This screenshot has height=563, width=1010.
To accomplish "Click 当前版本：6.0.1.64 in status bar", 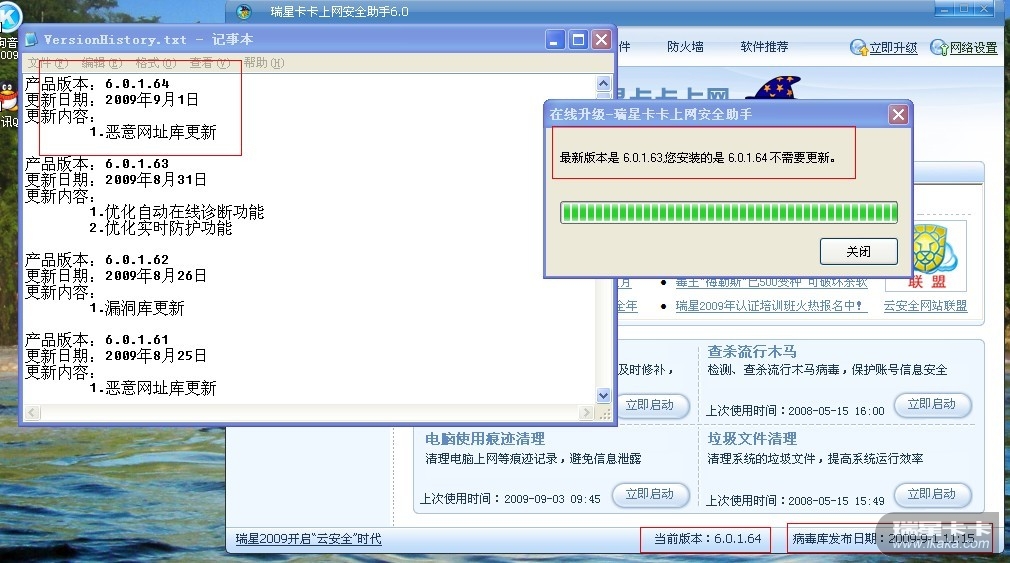I will pos(707,539).
